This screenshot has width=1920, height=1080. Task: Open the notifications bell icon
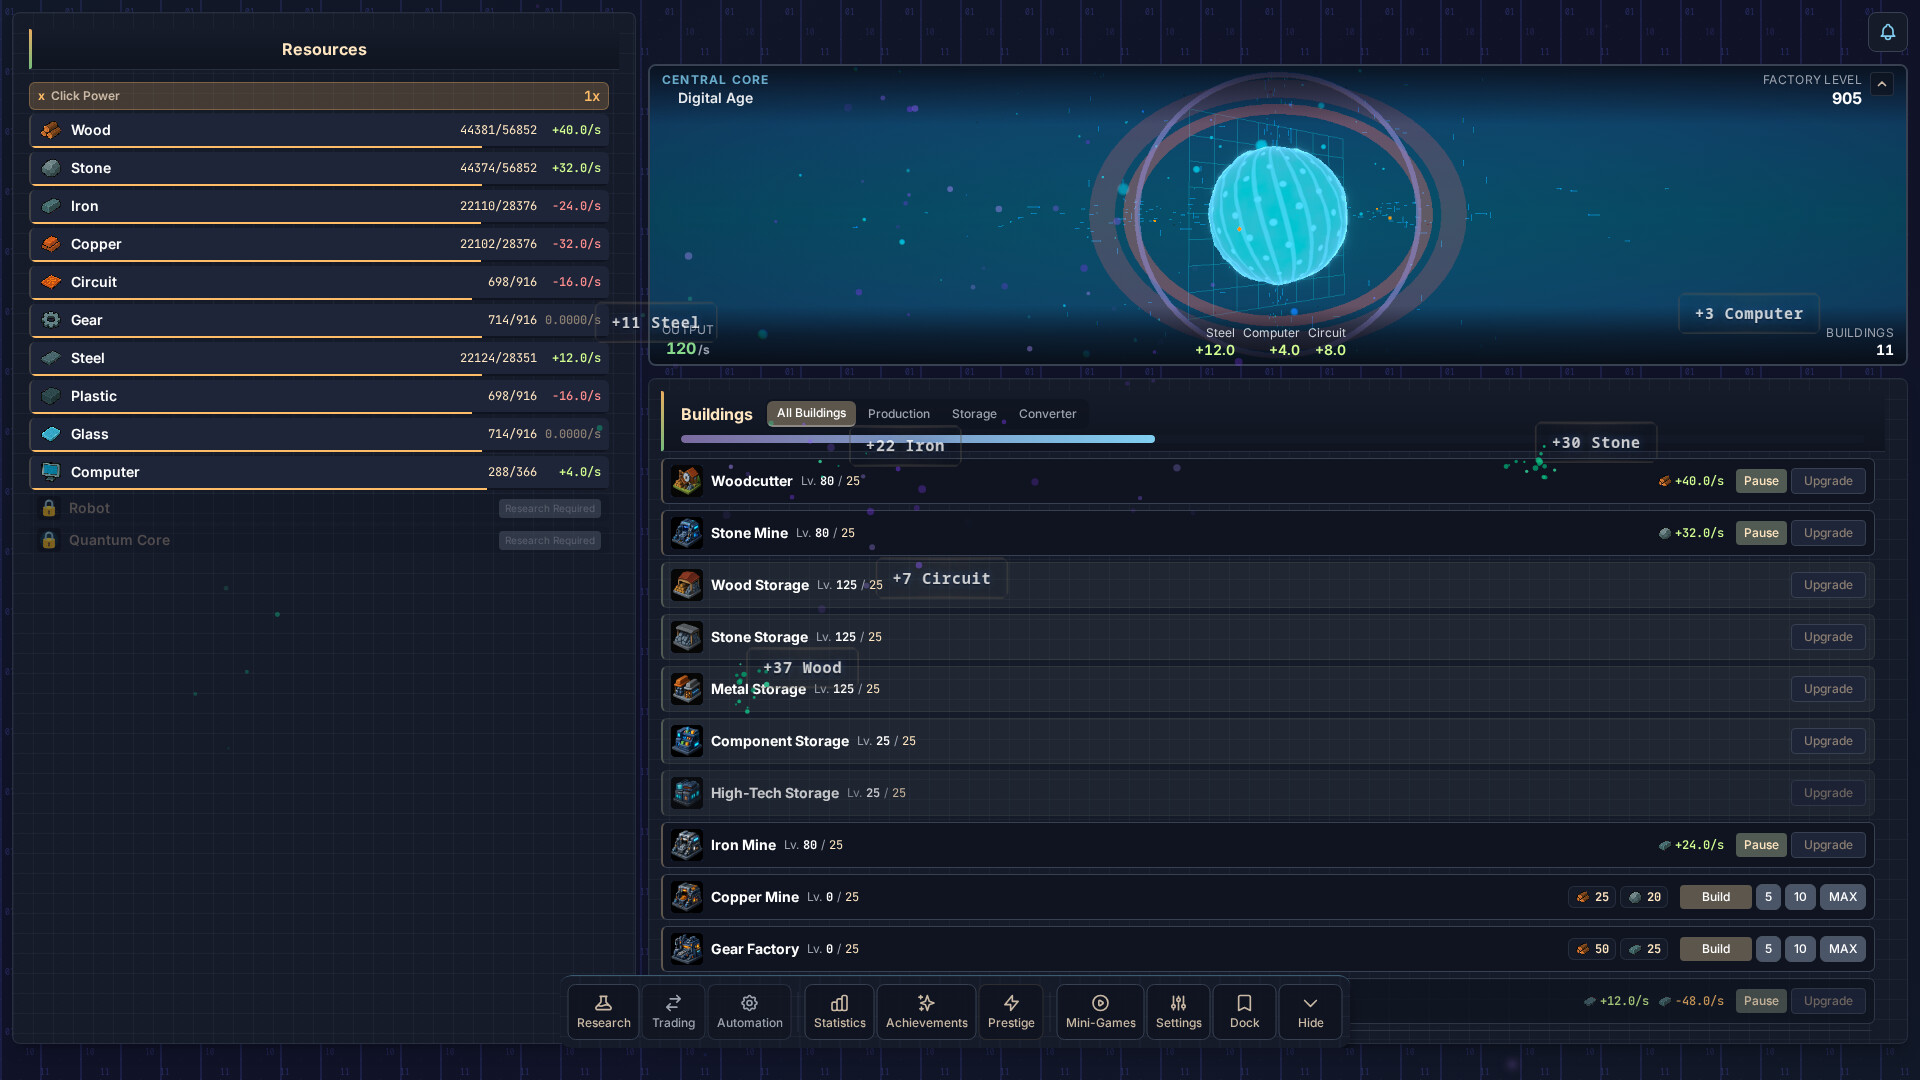click(x=1887, y=32)
